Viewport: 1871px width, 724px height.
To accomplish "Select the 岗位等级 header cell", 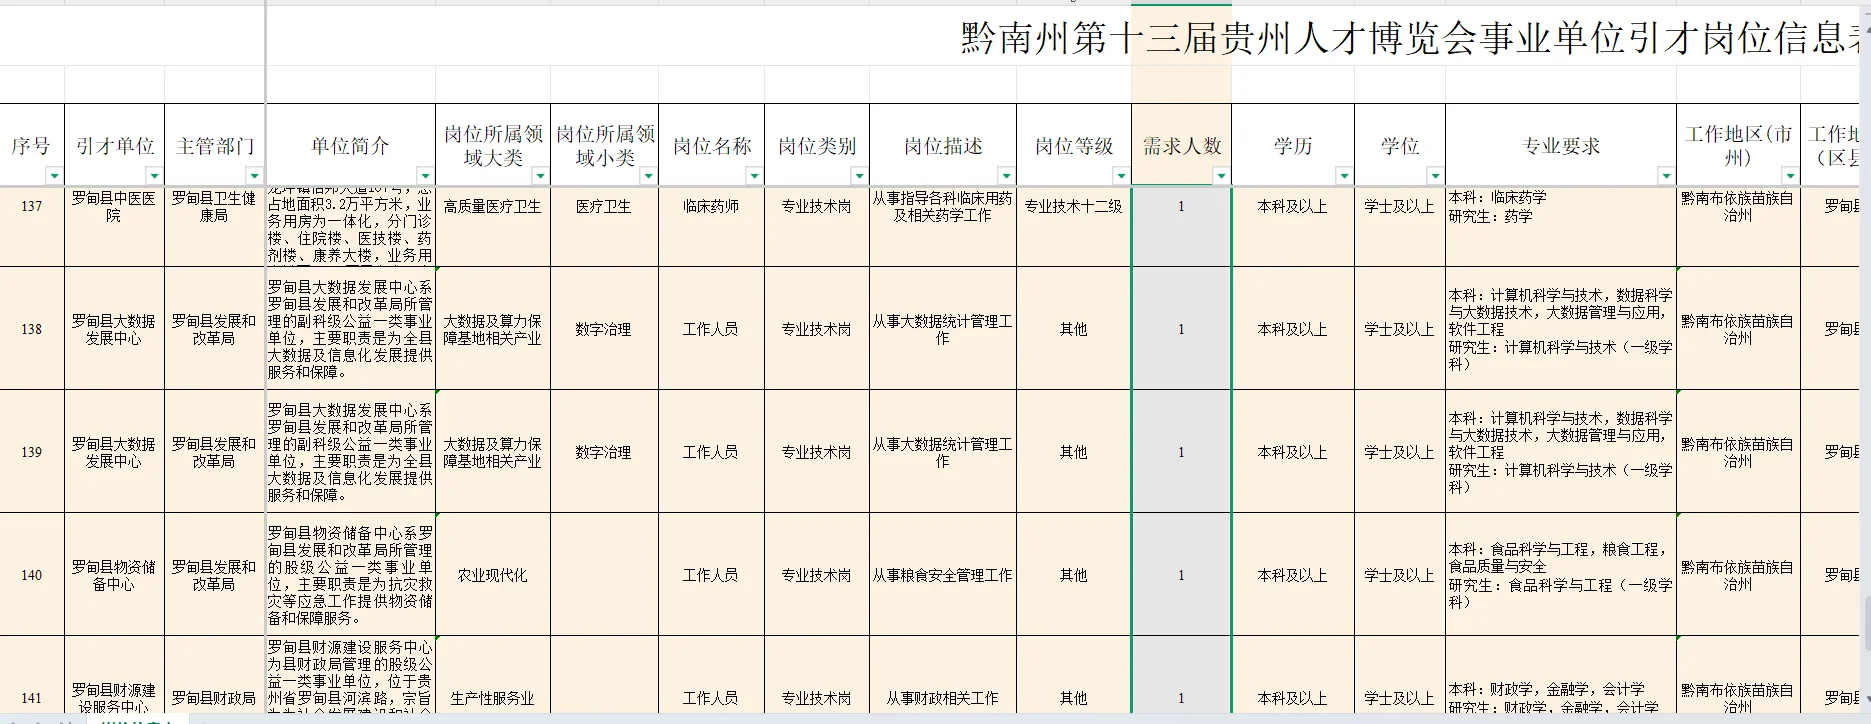I will point(1074,146).
